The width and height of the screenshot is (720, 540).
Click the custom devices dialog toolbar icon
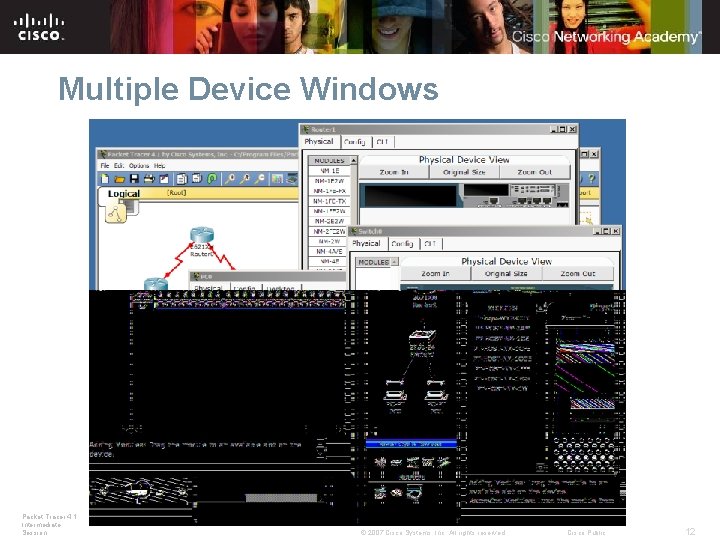tap(292, 179)
